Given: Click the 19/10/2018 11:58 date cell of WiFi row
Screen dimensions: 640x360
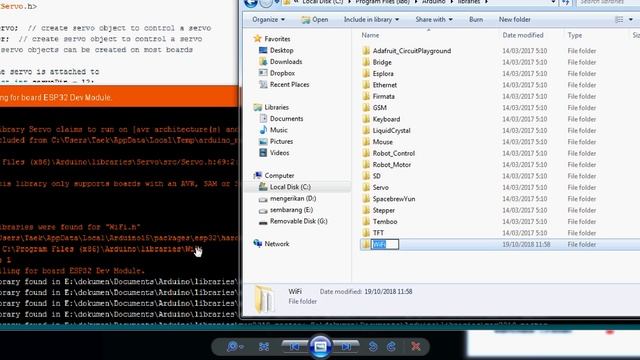Looking at the screenshot, I should click(526, 244).
